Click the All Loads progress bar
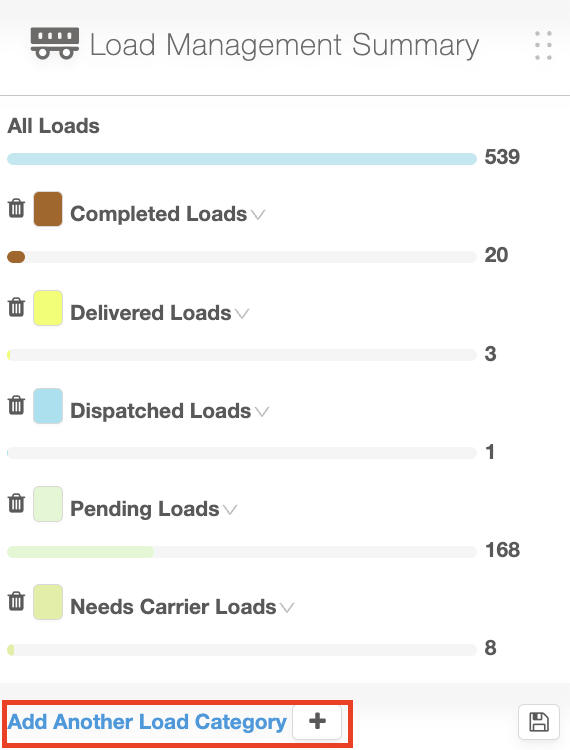The height and width of the screenshot is (750, 570). (242, 159)
